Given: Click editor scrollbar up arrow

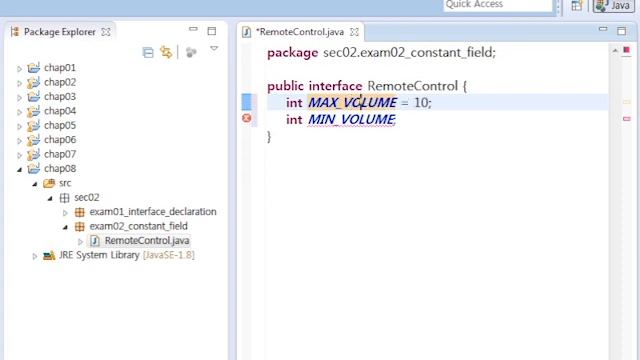Looking at the screenshot, I should 615,51.
